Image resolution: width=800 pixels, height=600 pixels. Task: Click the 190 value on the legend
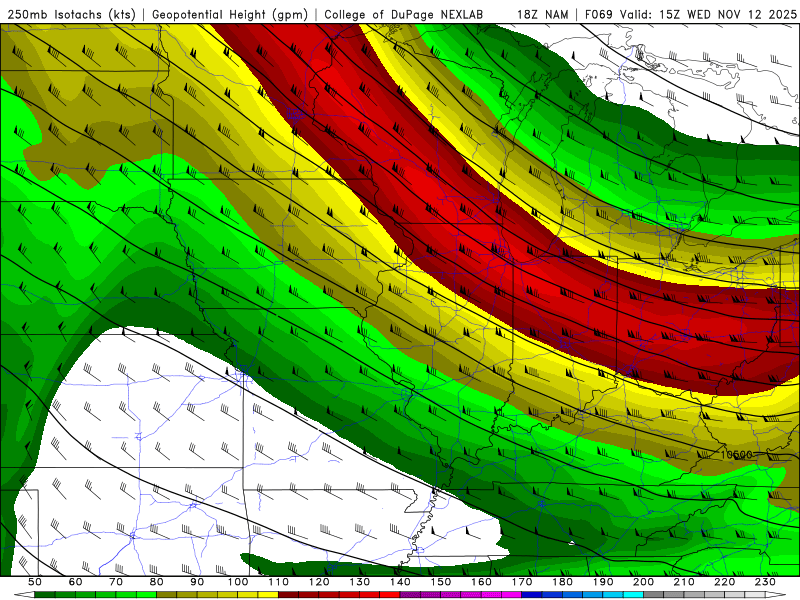tap(603, 582)
